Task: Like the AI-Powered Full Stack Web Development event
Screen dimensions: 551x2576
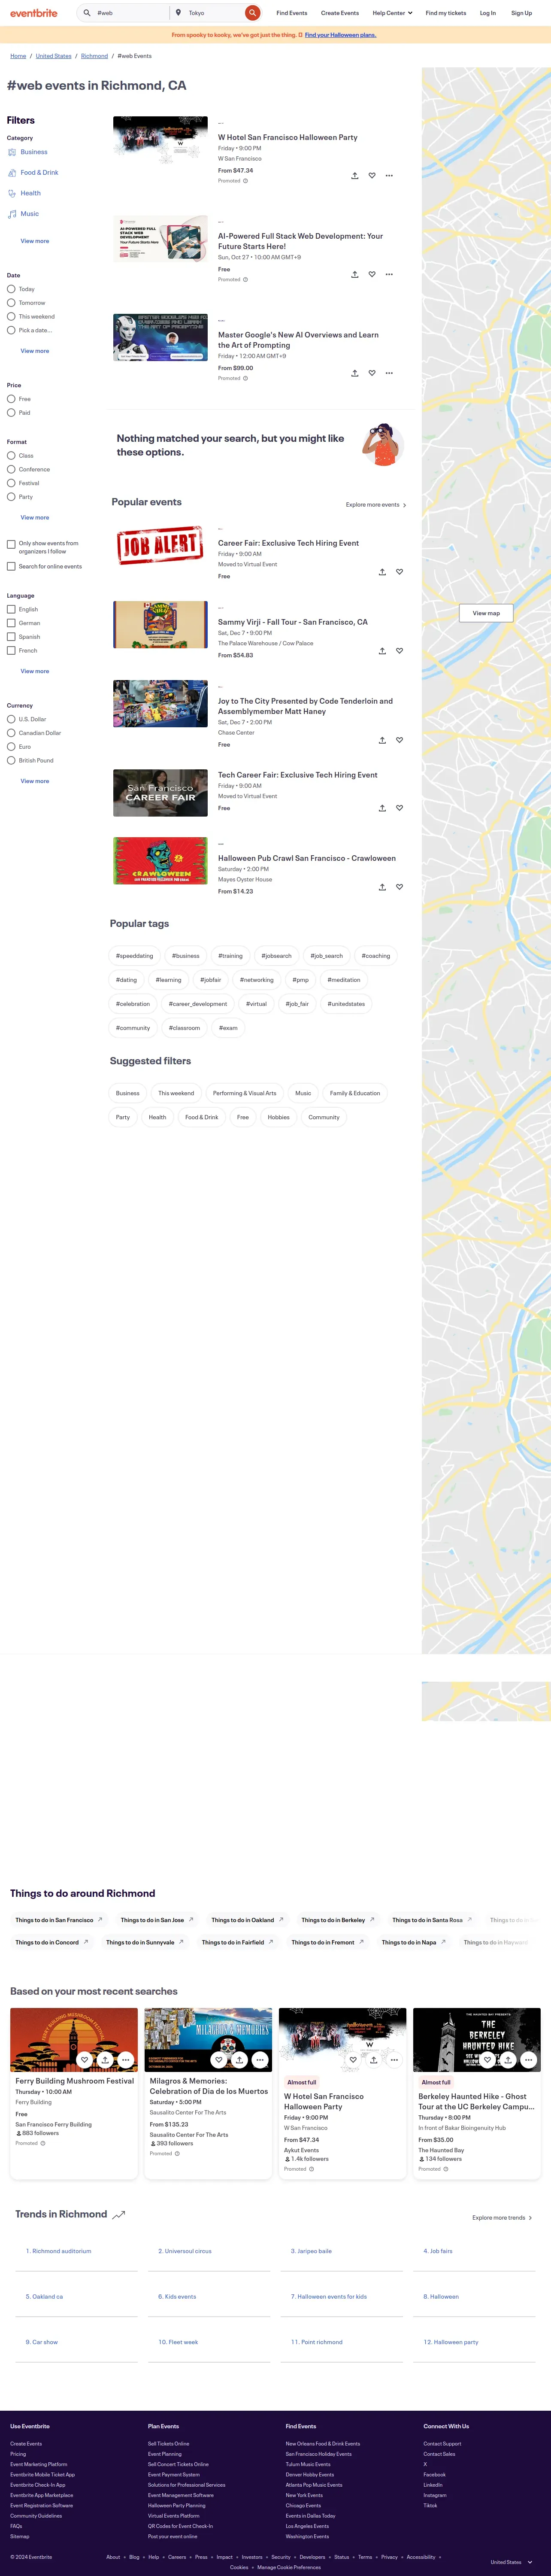Action: pos(372,274)
